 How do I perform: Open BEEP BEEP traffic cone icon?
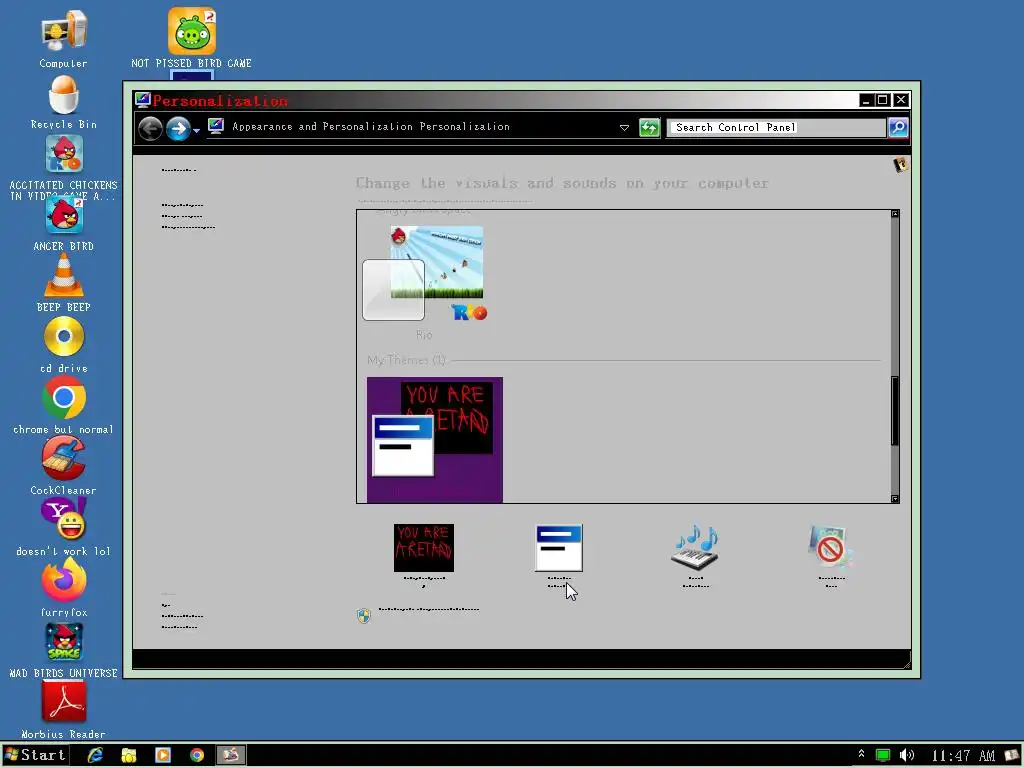tap(63, 275)
